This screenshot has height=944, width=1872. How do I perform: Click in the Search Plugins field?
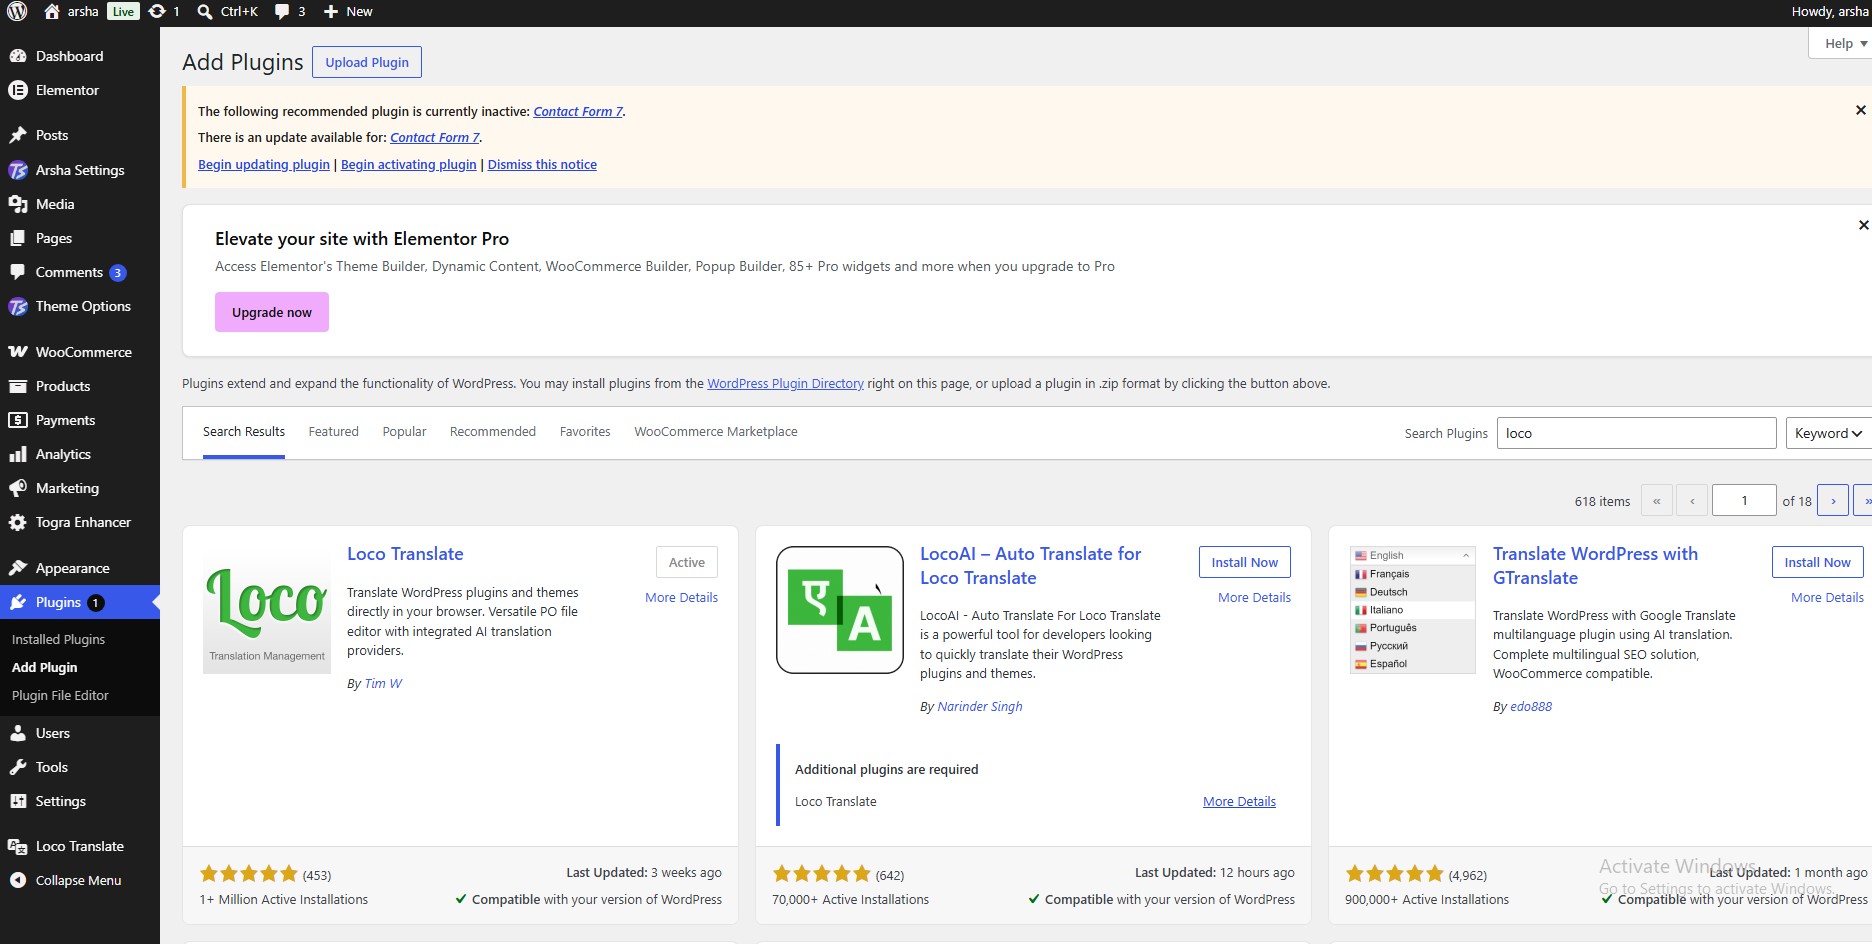(1636, 433)
